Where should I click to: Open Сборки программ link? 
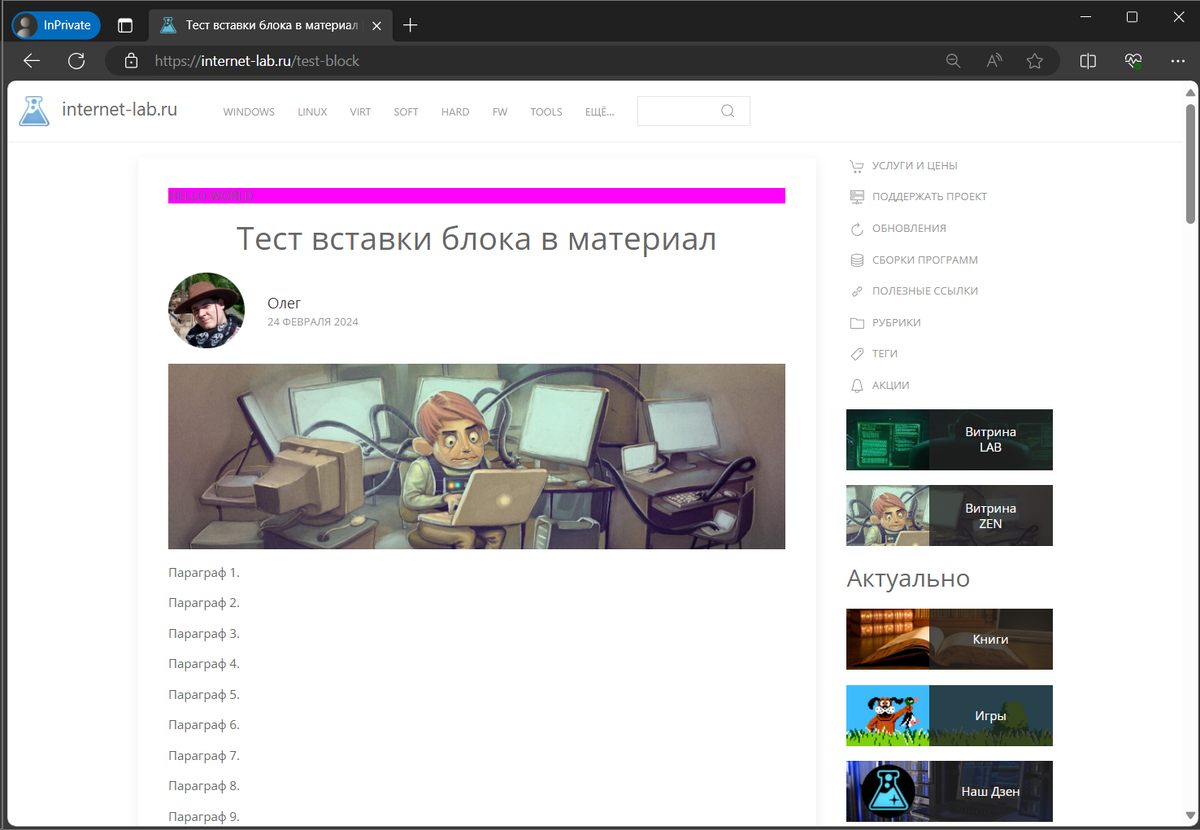[x=925, y=260]
